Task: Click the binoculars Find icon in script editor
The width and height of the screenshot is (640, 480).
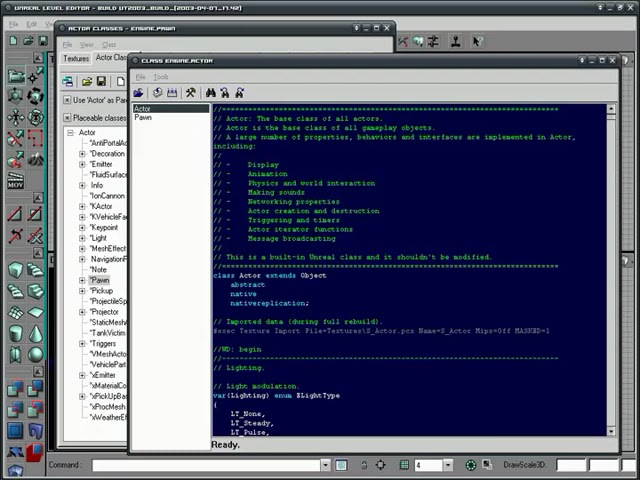Action: point(211,93)
